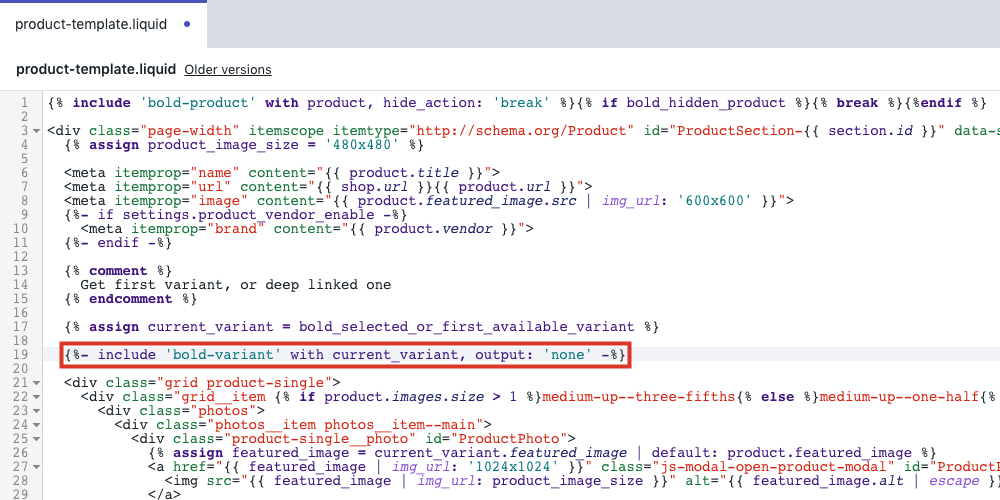Open the Older versions link
Screen dimensions: 1000x500
click(x=228, y=70)
